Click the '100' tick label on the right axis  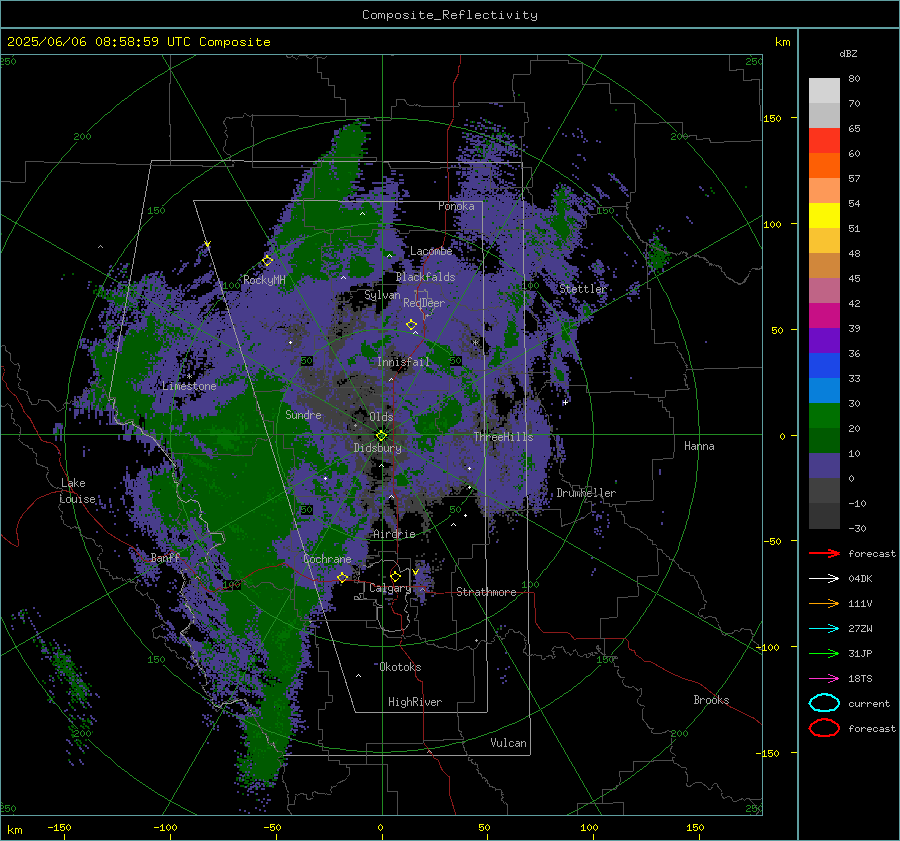[772, 224]
